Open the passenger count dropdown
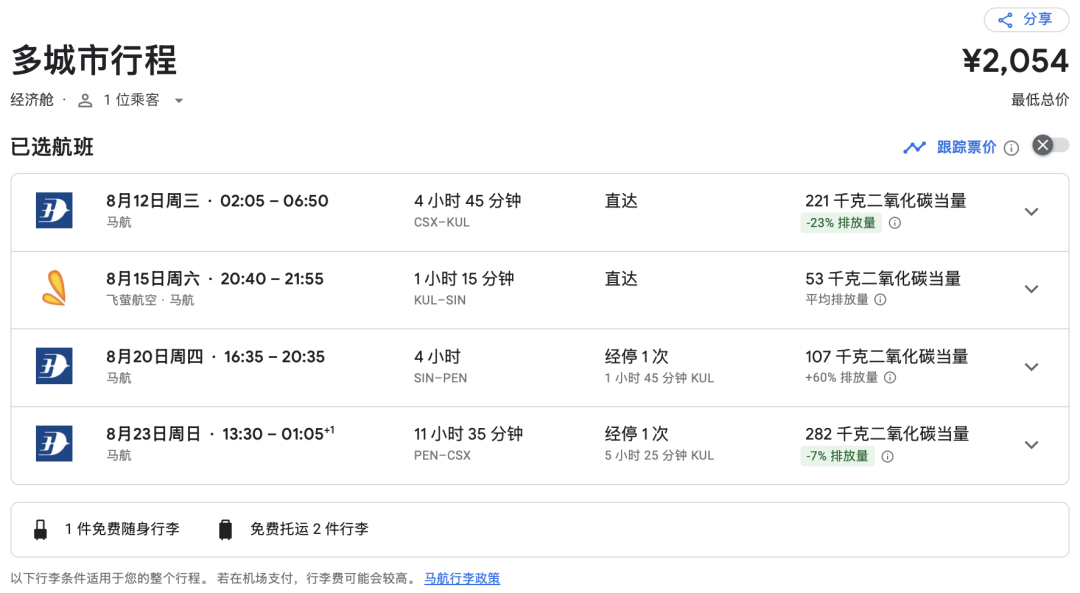Viewport: 1080px width, 593px height. point(178,100)
